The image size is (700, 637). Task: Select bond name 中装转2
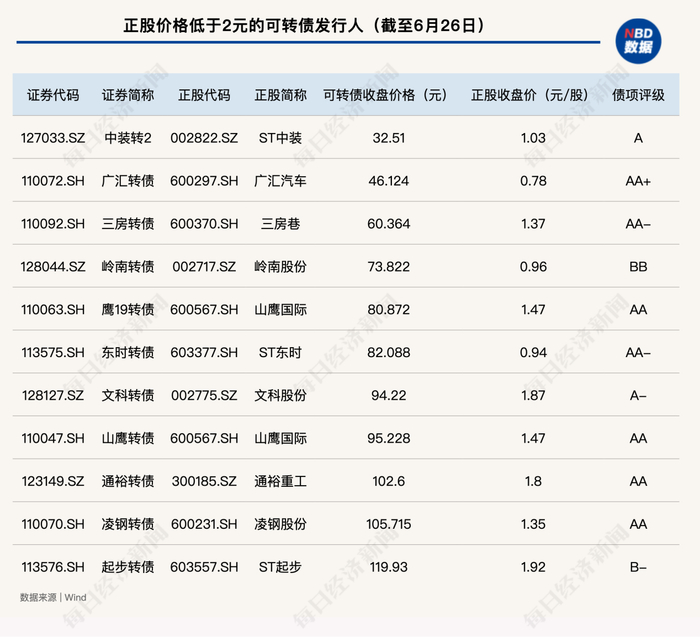pyautogui.click(x=128, y=138)
